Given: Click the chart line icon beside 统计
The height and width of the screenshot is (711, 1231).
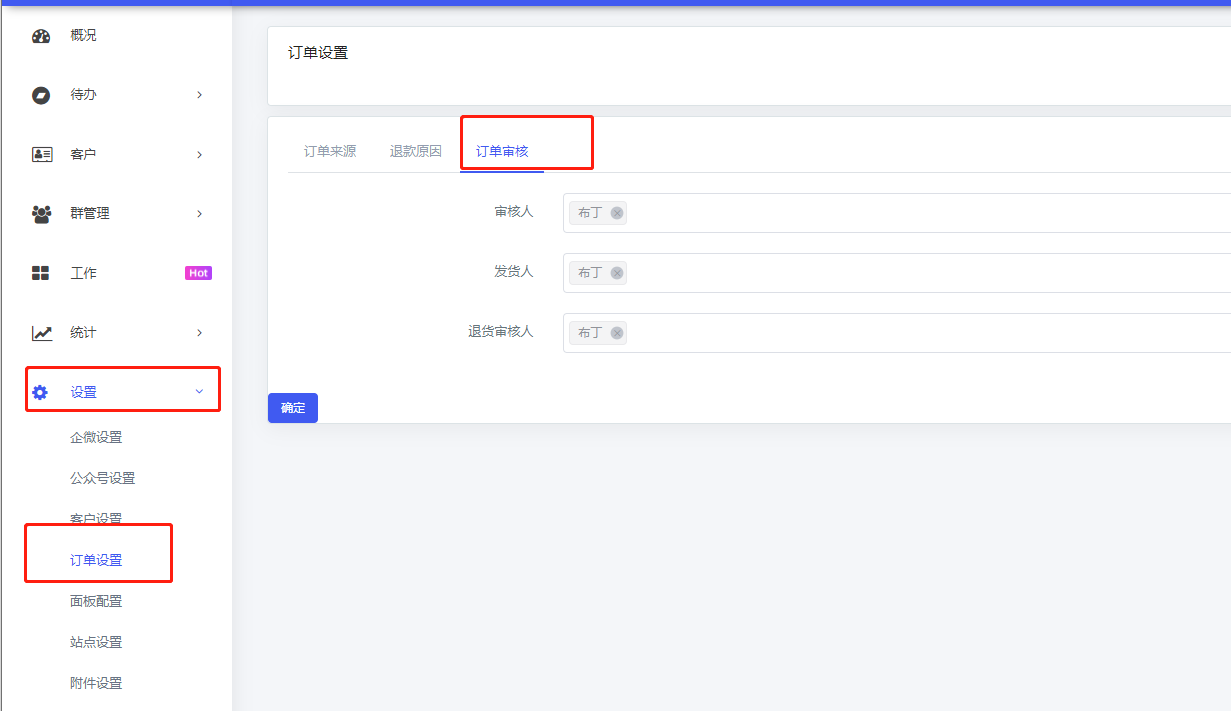Looking at the screenshot, I should point(42,333).
